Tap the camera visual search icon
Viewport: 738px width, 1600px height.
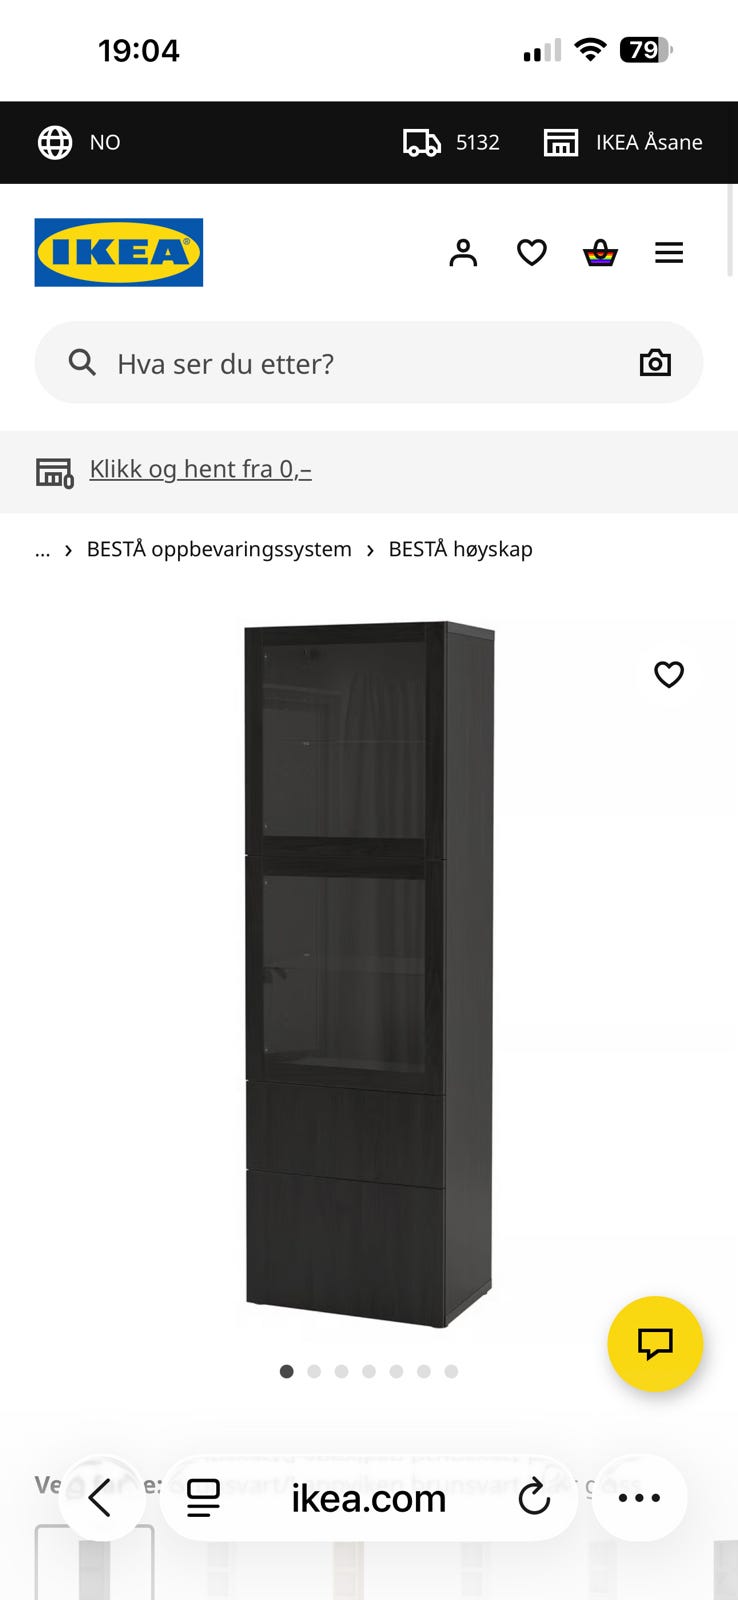point(655,362)
